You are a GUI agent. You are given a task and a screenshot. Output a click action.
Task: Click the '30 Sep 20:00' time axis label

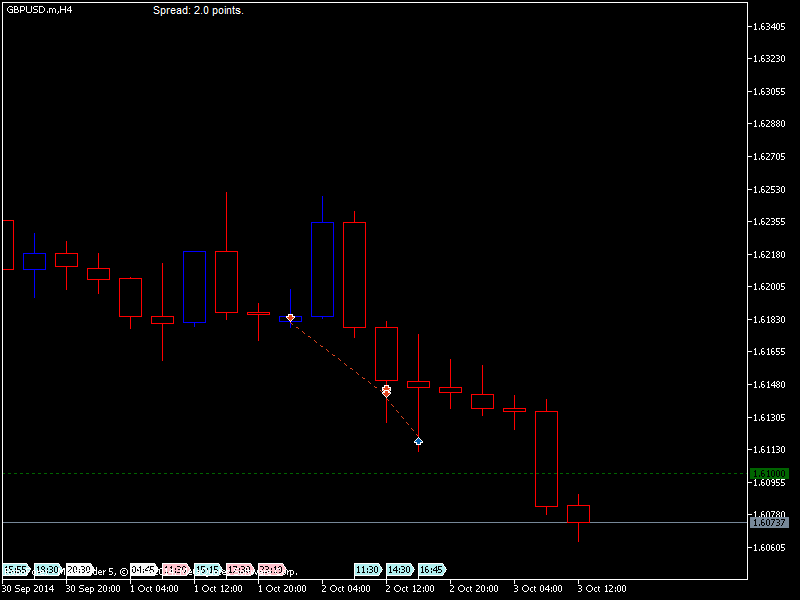point(93,589)
